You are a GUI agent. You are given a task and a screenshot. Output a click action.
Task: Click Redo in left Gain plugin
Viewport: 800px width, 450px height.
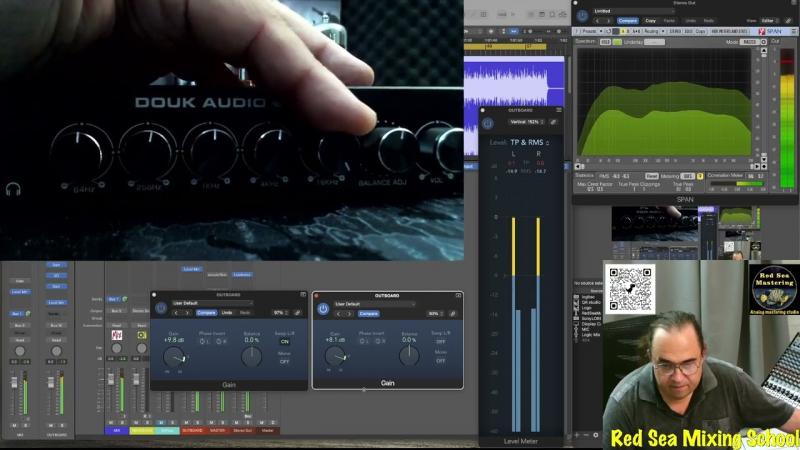(245, 313)
